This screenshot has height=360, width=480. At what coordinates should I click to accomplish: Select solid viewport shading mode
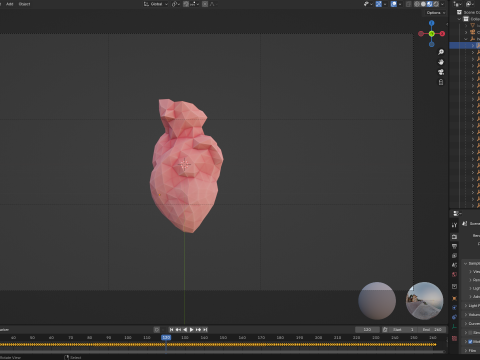[x=423, y=4]
